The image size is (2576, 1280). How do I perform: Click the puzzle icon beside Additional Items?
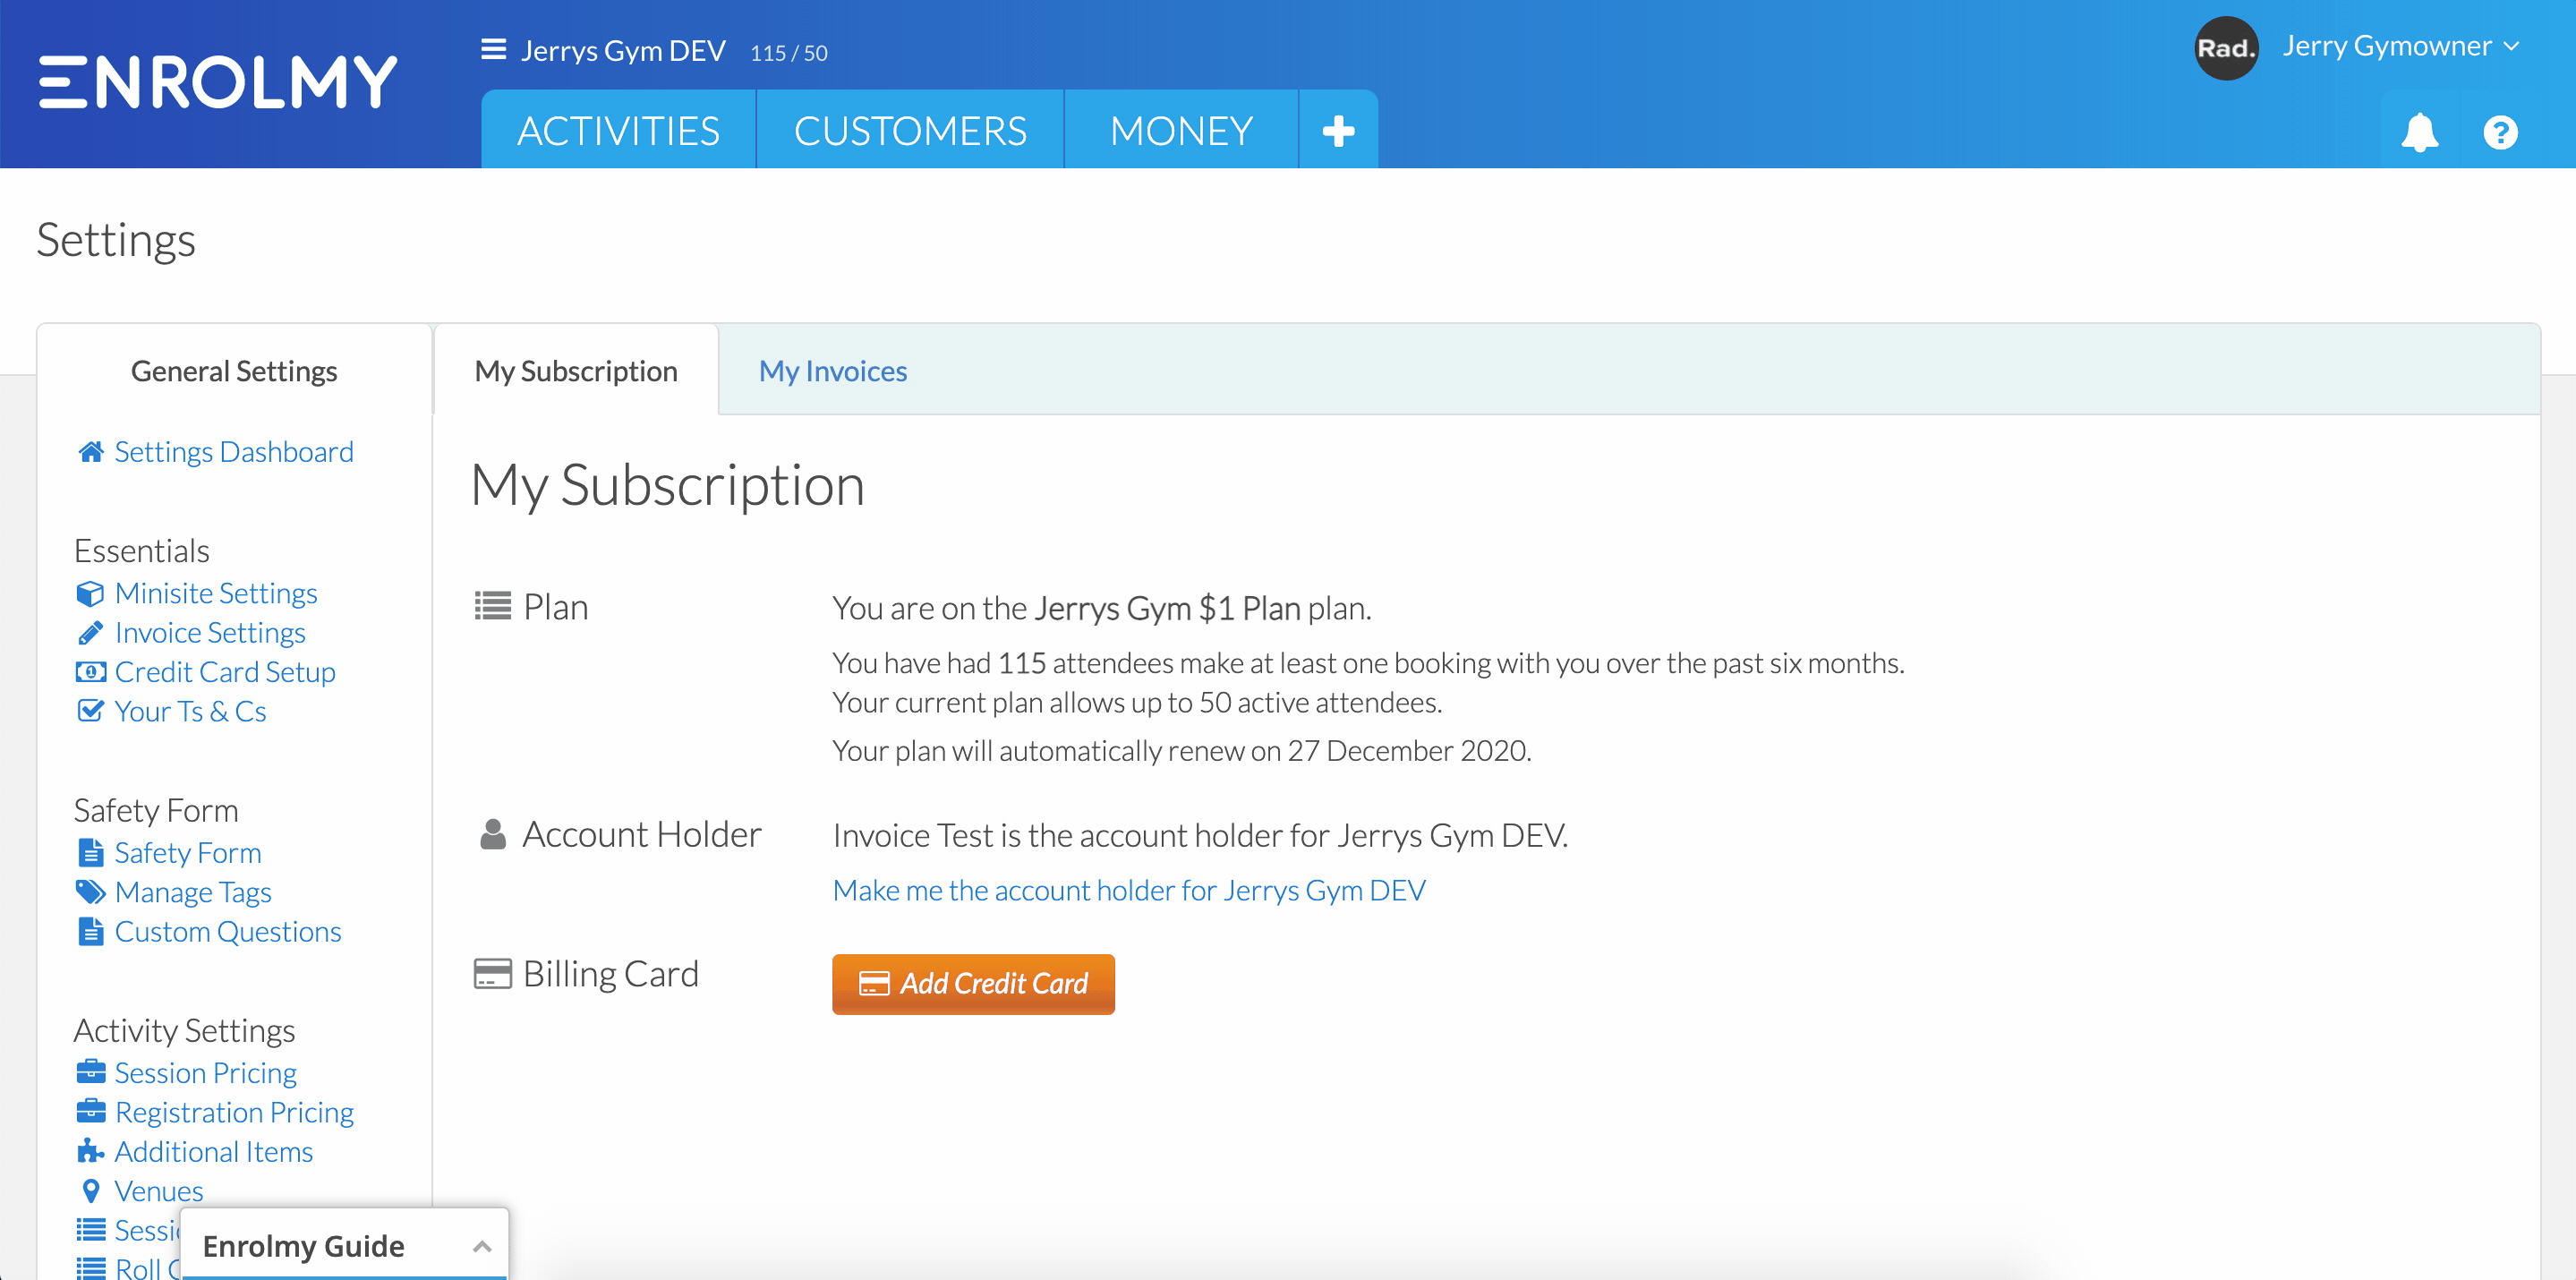(90, 1150)
